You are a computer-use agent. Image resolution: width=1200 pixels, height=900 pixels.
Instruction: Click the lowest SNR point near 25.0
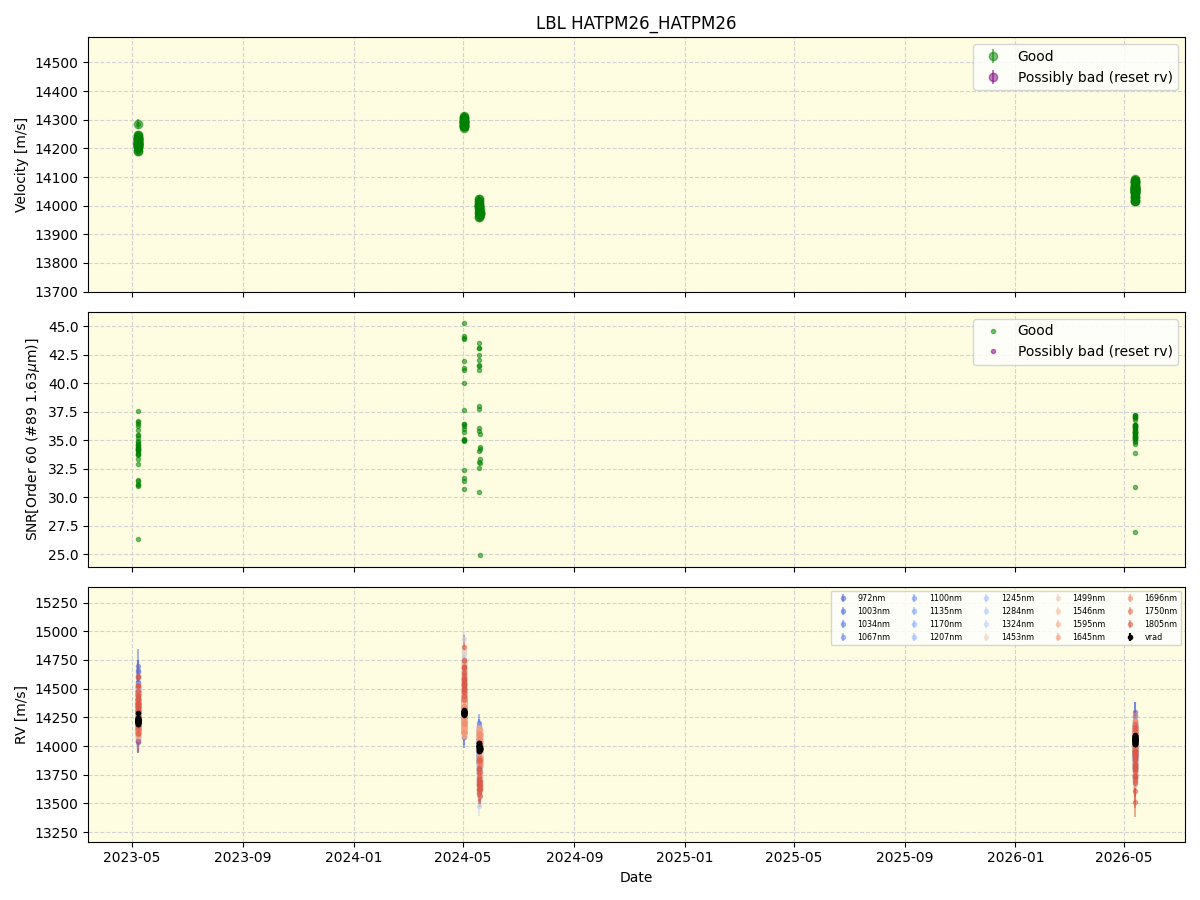tap(480, 555)
